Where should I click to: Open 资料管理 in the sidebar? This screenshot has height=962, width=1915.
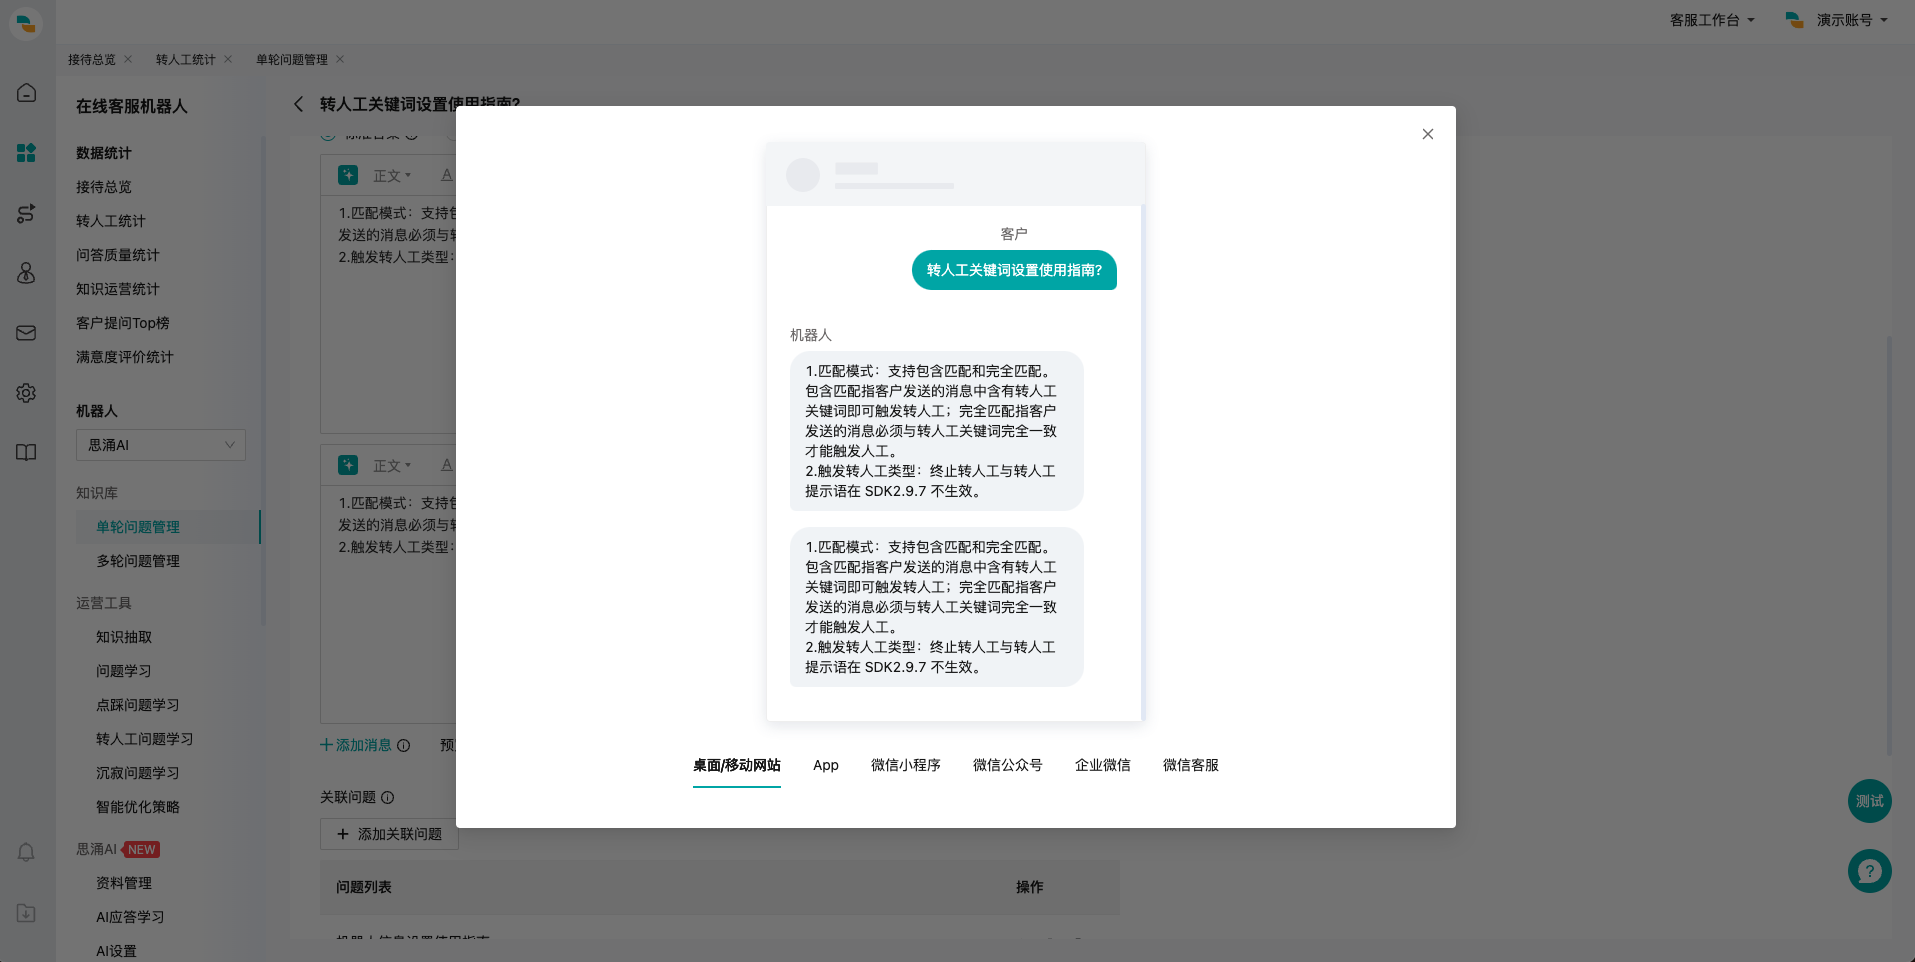(x=124, y=883)
